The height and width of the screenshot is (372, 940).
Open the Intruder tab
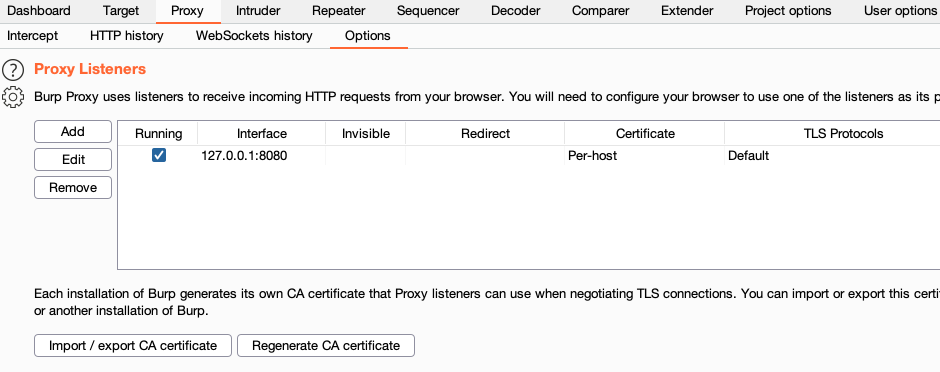258,11
